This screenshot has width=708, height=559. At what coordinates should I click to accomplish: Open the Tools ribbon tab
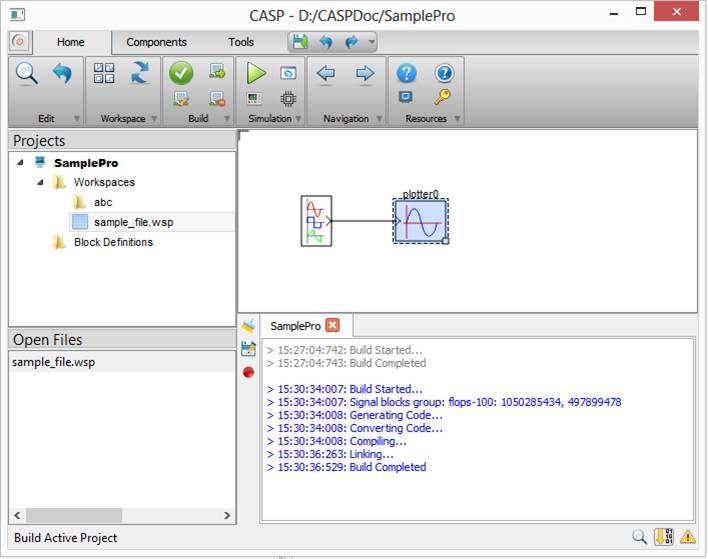pos(241,42)
